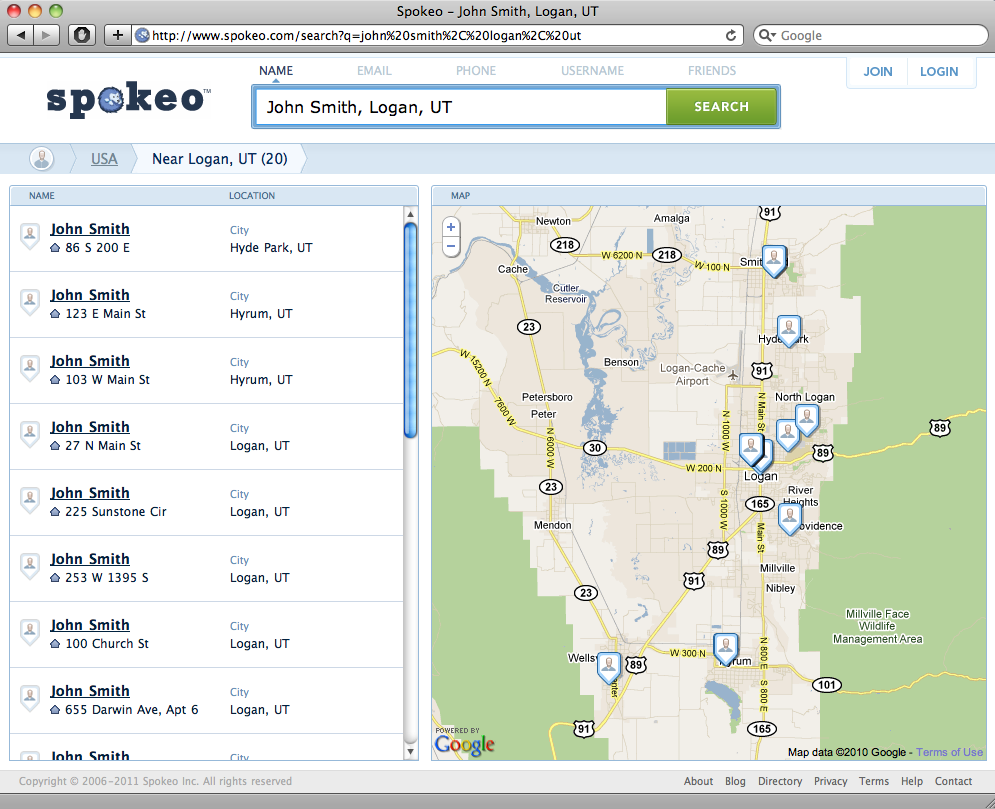Open the Directory footer link
Viewport: 995px width, 809px height.
point(780,781)
